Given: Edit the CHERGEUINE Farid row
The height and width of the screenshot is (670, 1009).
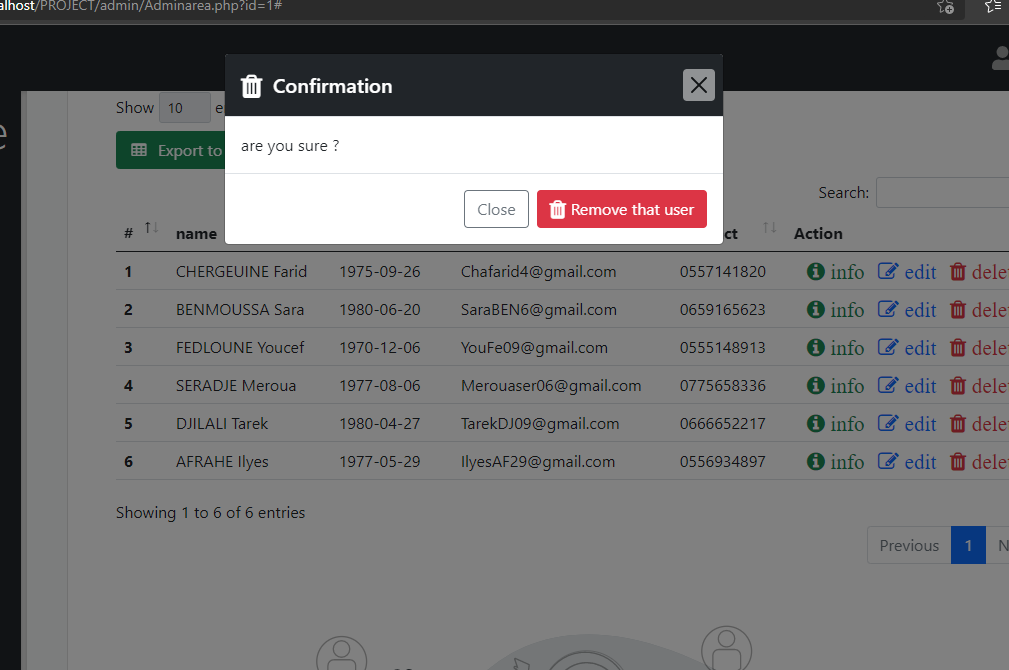Looking at the screenshot, I should [907, 272].
